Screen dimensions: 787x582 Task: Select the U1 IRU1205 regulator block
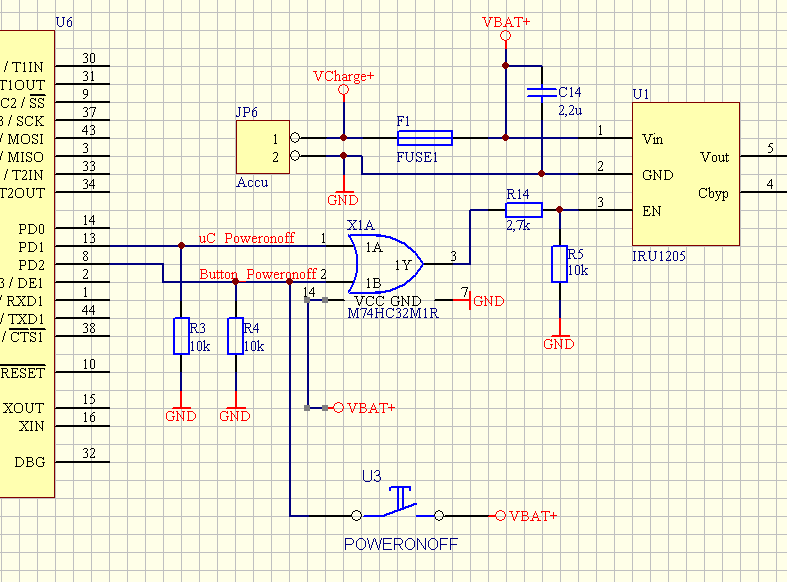686,174
